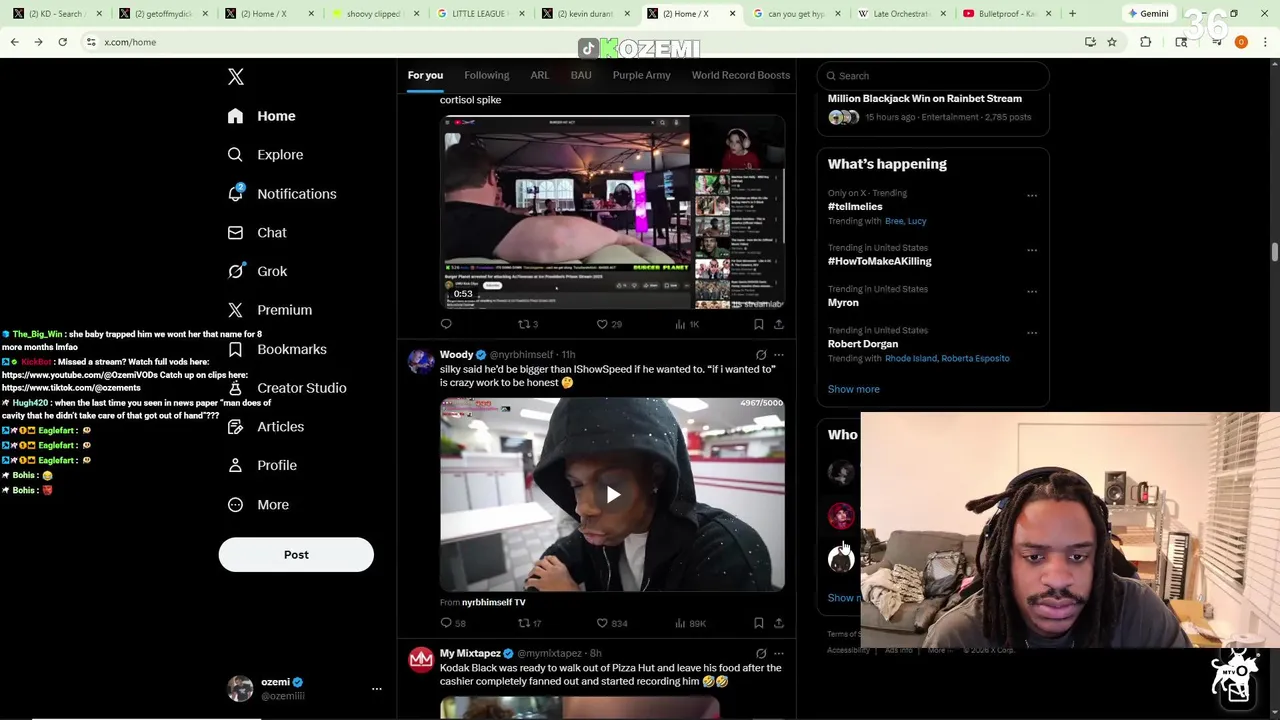Bookmark page with star icon
Viewport: 1280px width, 720px height.
pos(1111,42)
